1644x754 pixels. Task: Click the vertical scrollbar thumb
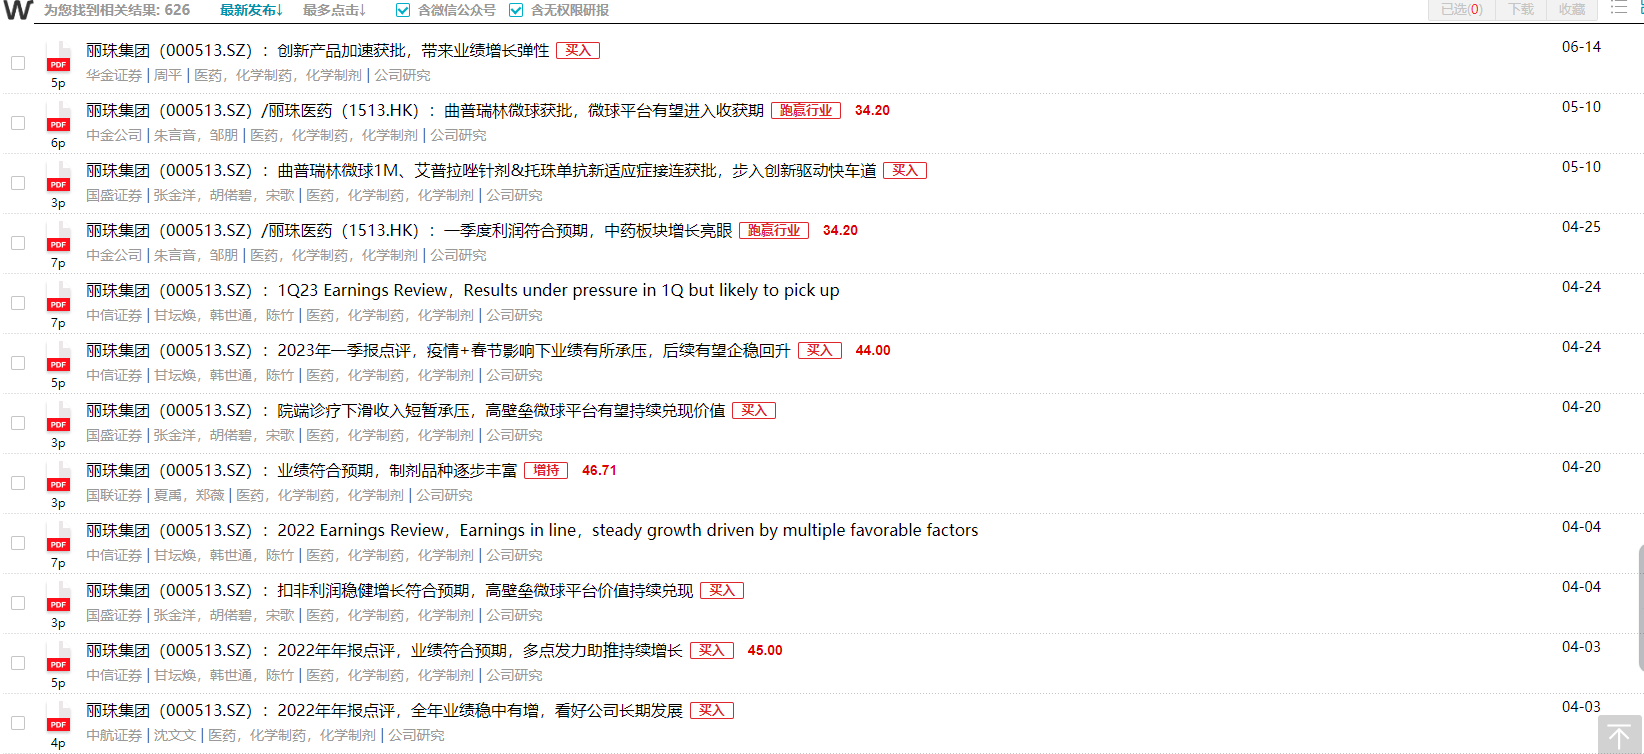click(x=1640, y=608)
